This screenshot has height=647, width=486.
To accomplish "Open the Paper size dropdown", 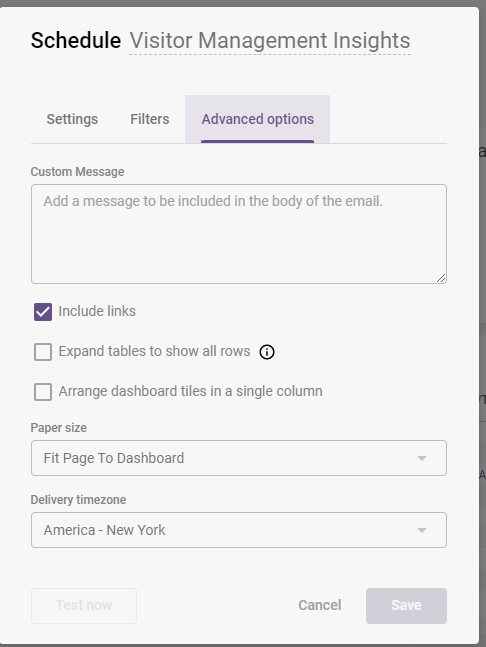I will (239, 458).
